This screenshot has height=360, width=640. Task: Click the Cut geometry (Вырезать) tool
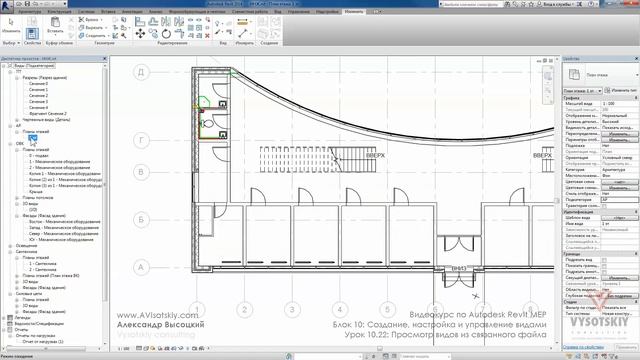[x=92, y=27]
